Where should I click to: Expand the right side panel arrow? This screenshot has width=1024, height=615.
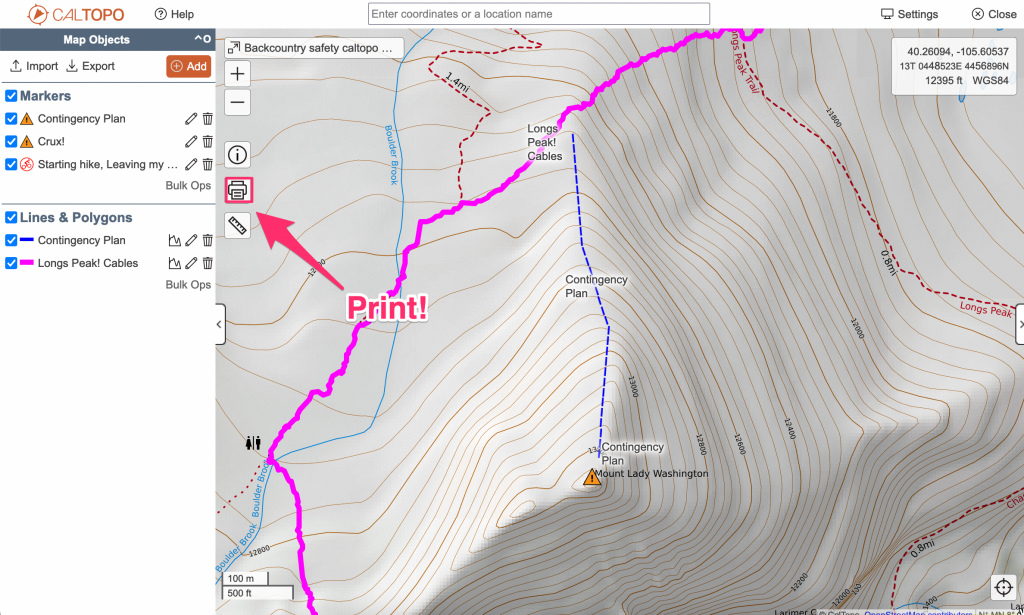(x=1019, y=324)
